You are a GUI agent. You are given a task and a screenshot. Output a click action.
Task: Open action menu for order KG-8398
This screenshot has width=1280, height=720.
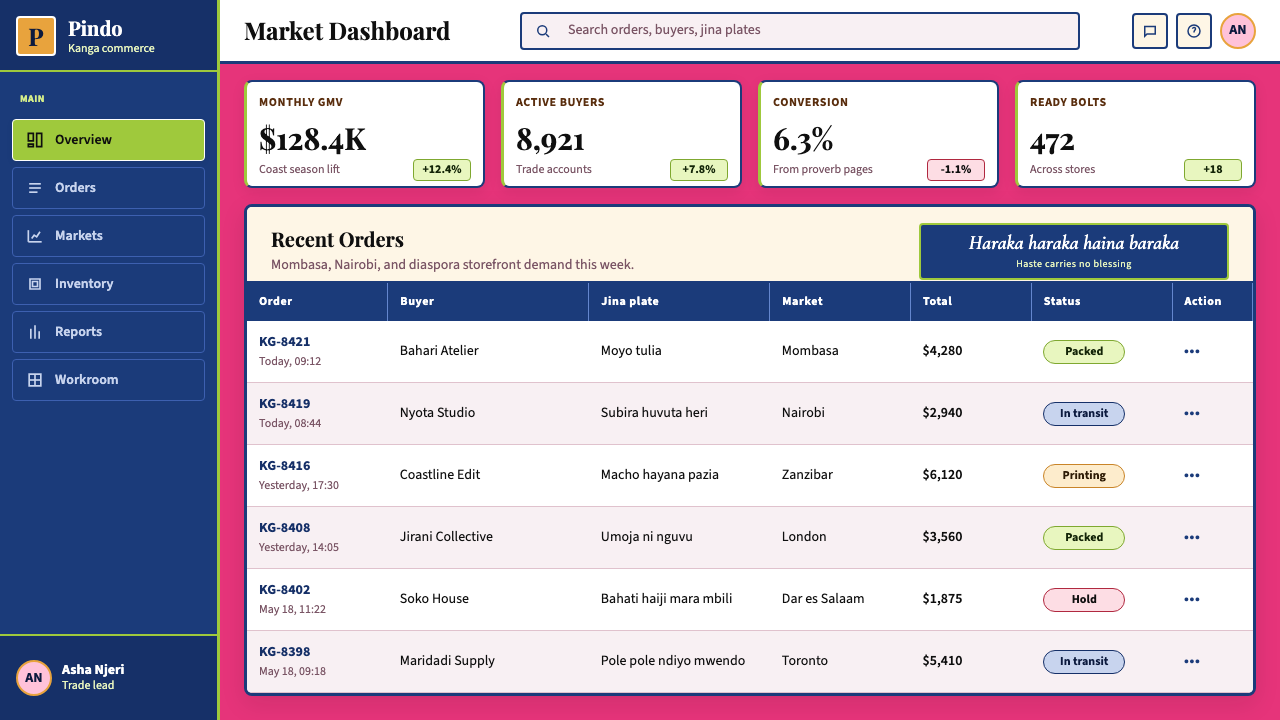tap(1192, 662)
